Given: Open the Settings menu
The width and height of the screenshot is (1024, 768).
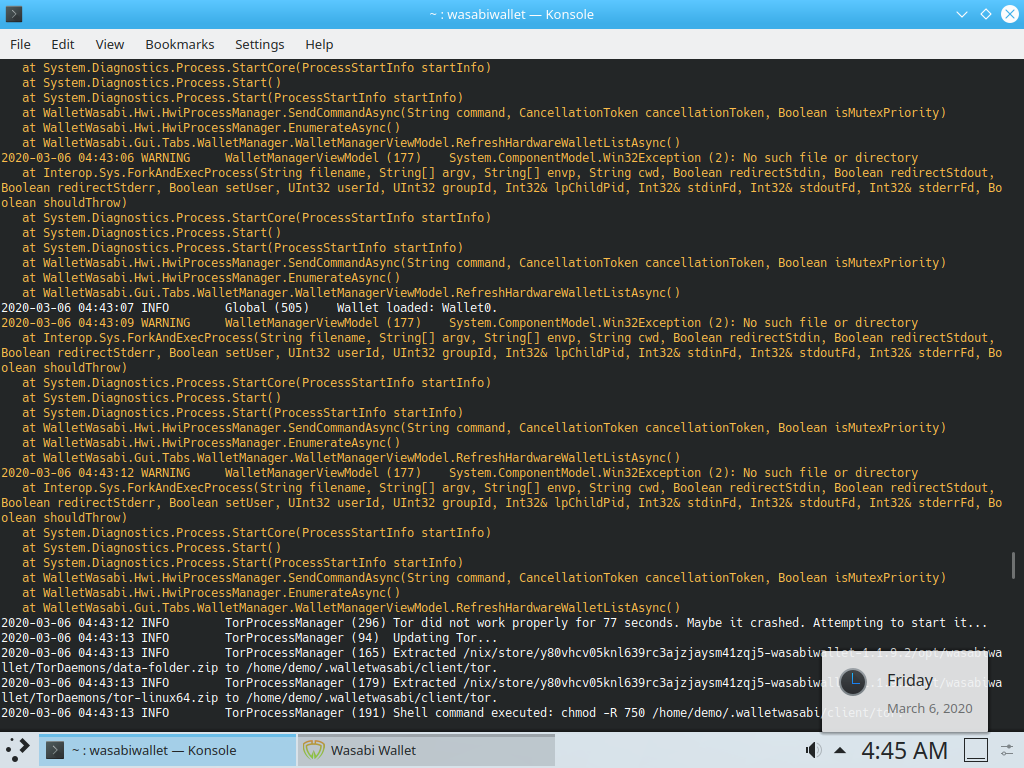Looking at the screenshot, I should coord(259,44).
